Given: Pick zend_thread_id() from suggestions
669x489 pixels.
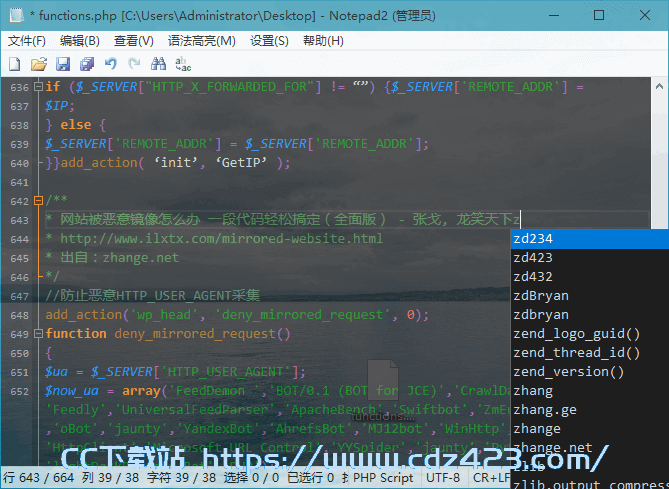Looking at the screenshot, I should 590,352.
